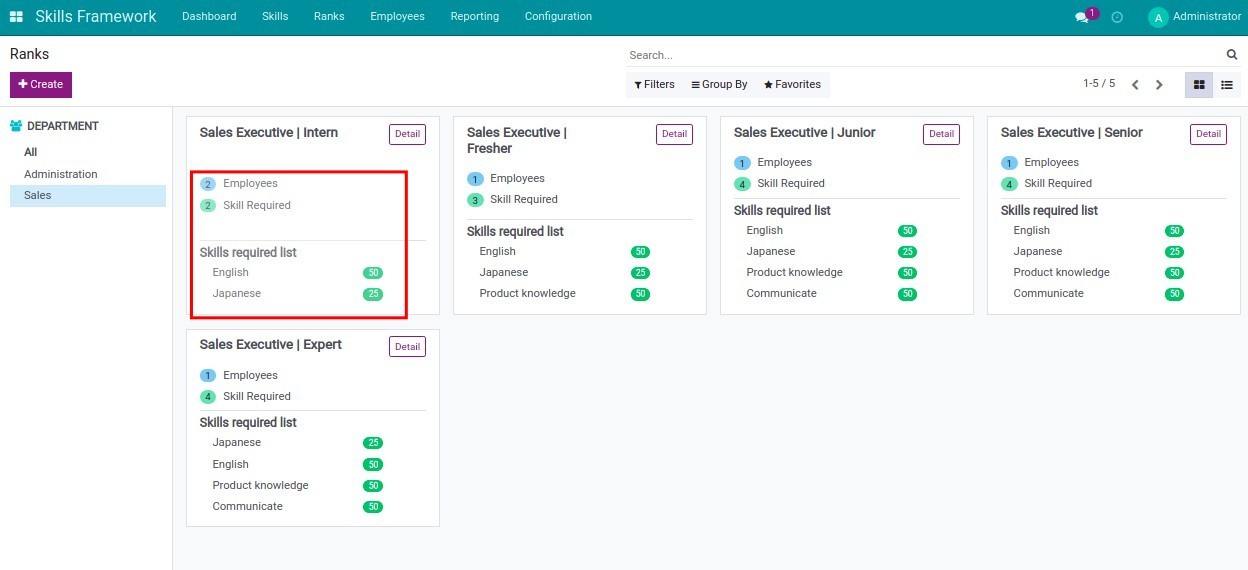Go to the next page arrow
The height and width of the screenshot is (570, 1248).
(x=1159, y=85)
